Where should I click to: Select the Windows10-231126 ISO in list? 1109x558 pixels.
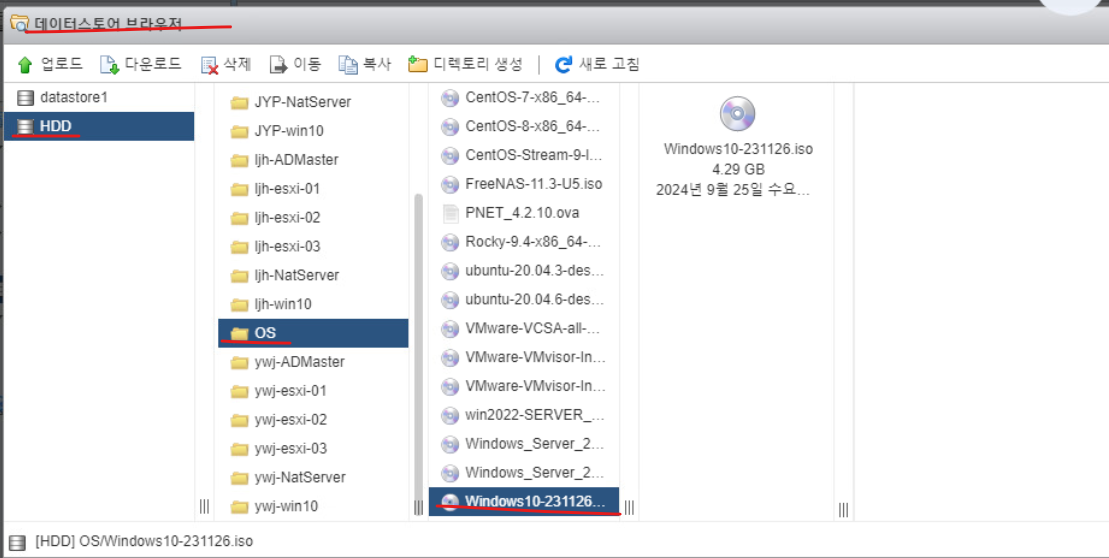point(524,501)
